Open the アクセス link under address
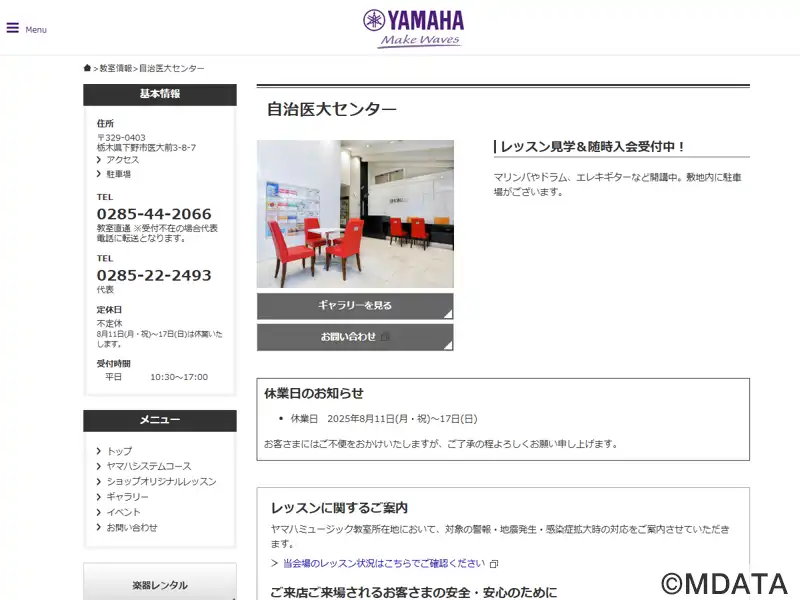The image size is (800, 600). [122, 160]
